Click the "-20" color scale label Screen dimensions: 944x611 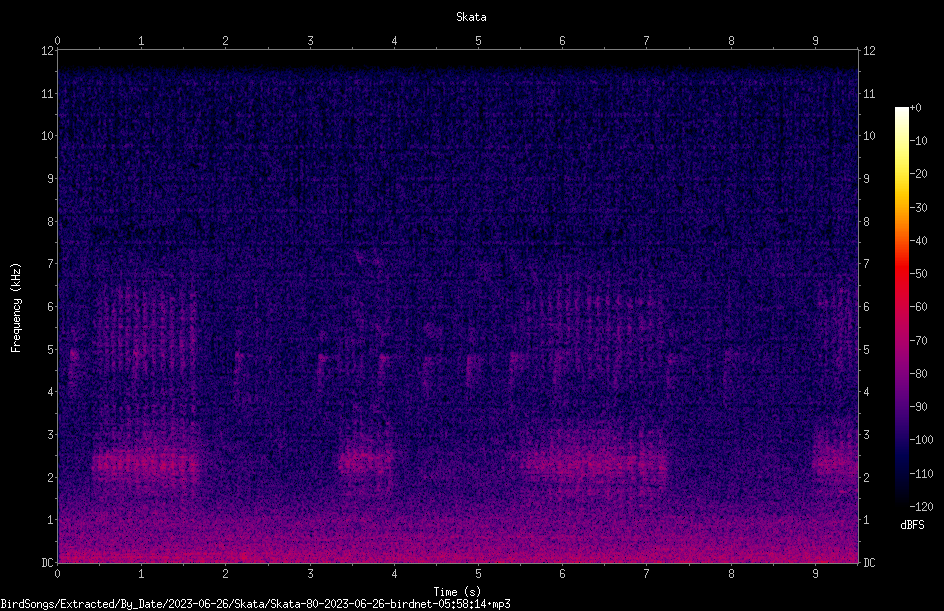pyautogui.click(x=919, y=174)
